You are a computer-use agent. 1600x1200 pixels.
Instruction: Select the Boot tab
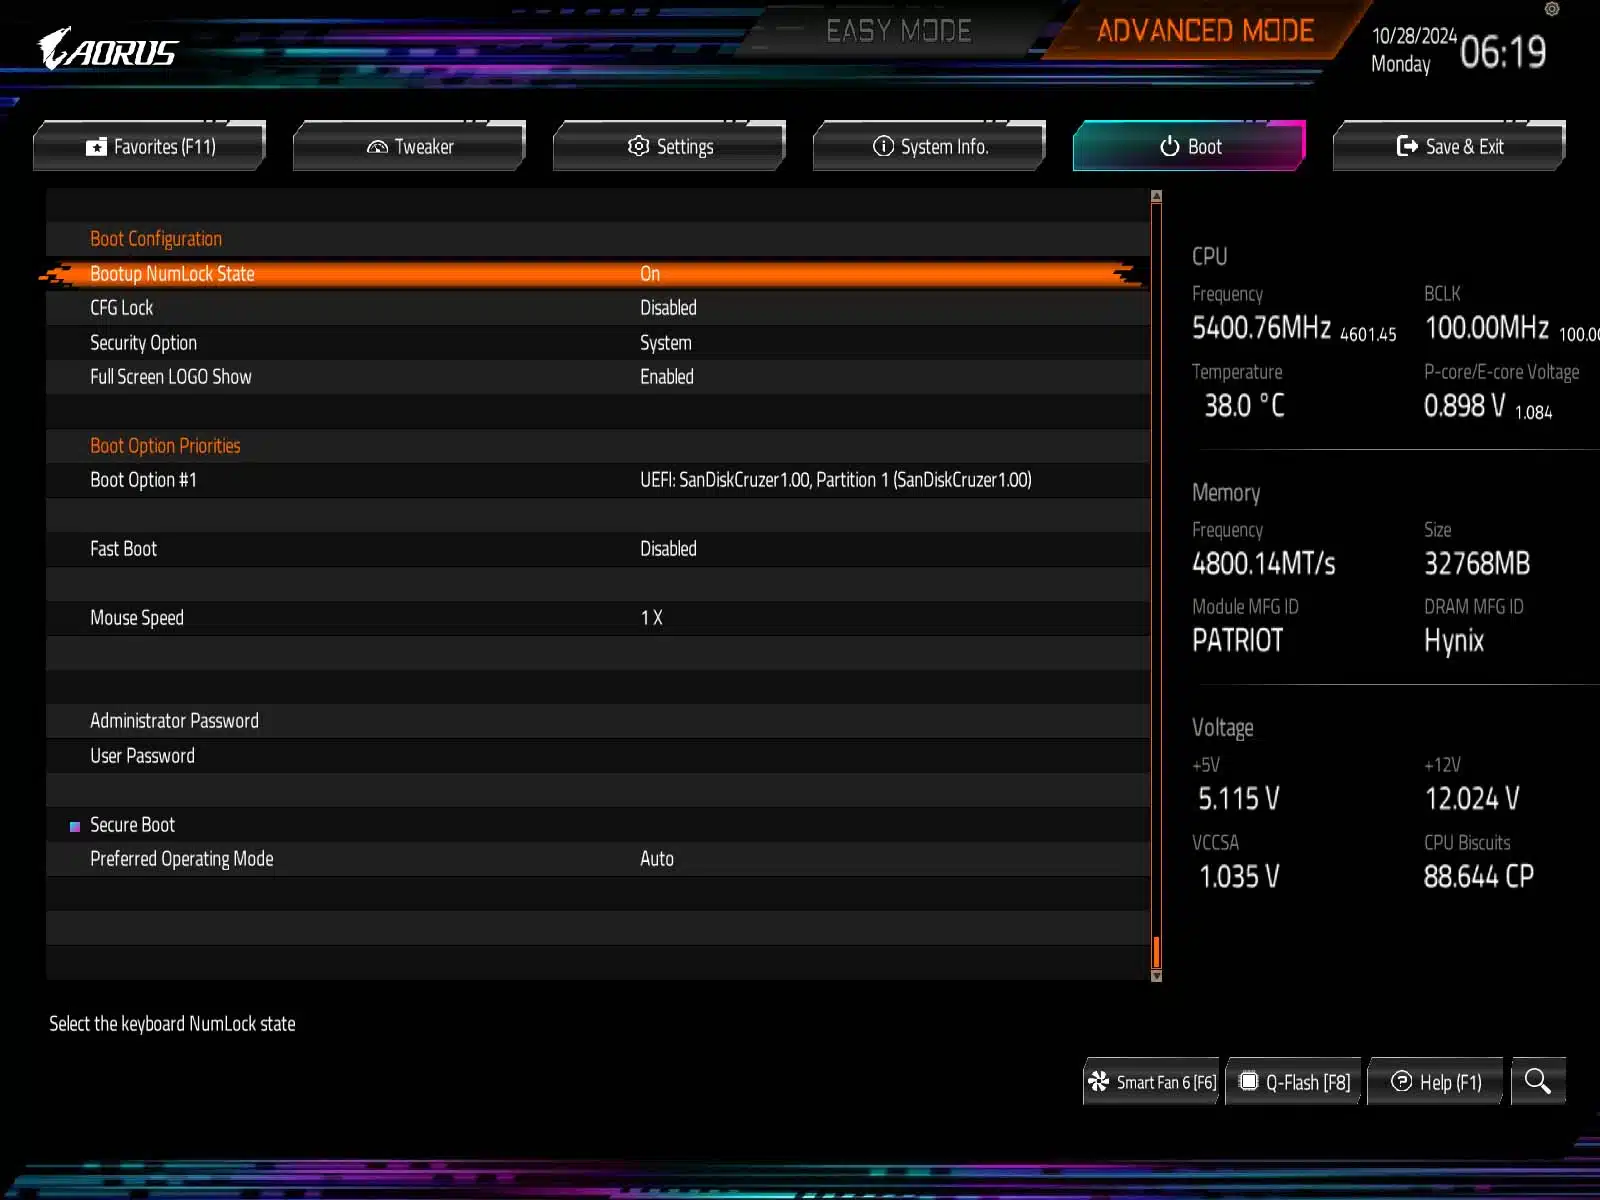[x=1189, y=146]
